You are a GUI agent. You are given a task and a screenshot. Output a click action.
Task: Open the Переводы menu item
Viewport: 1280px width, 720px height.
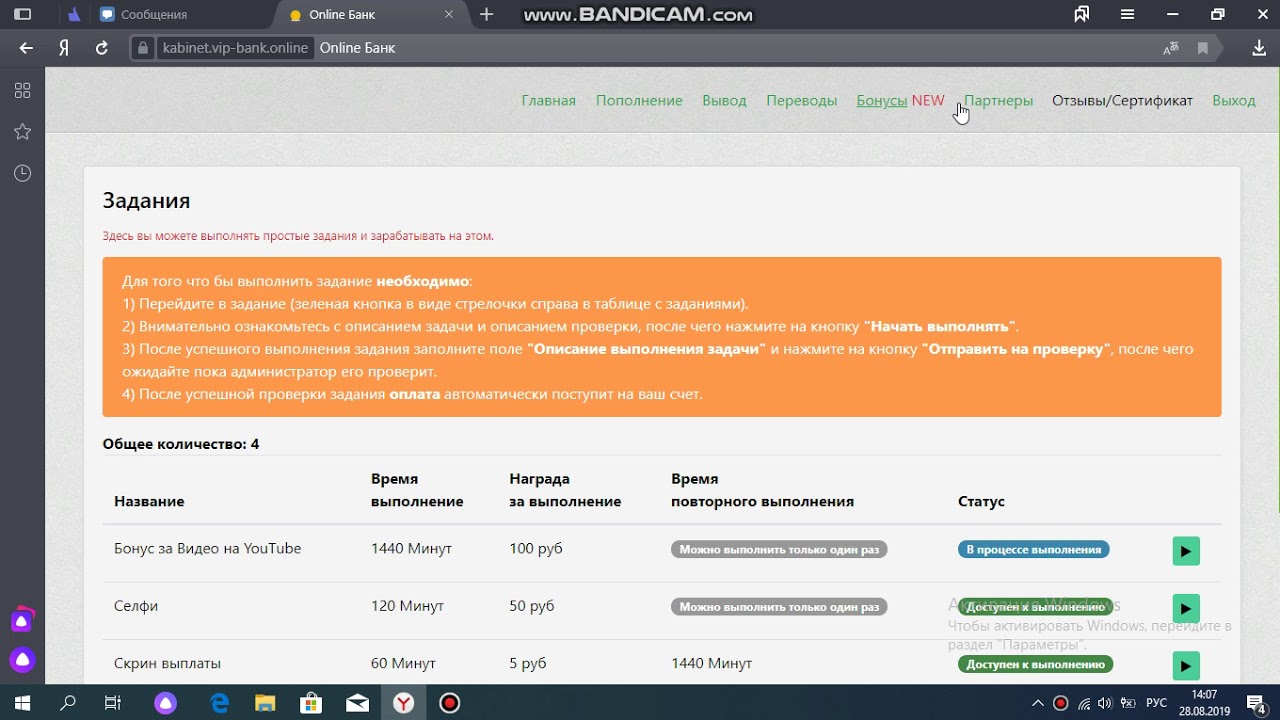pyautogui.click(x=801, y=100)
